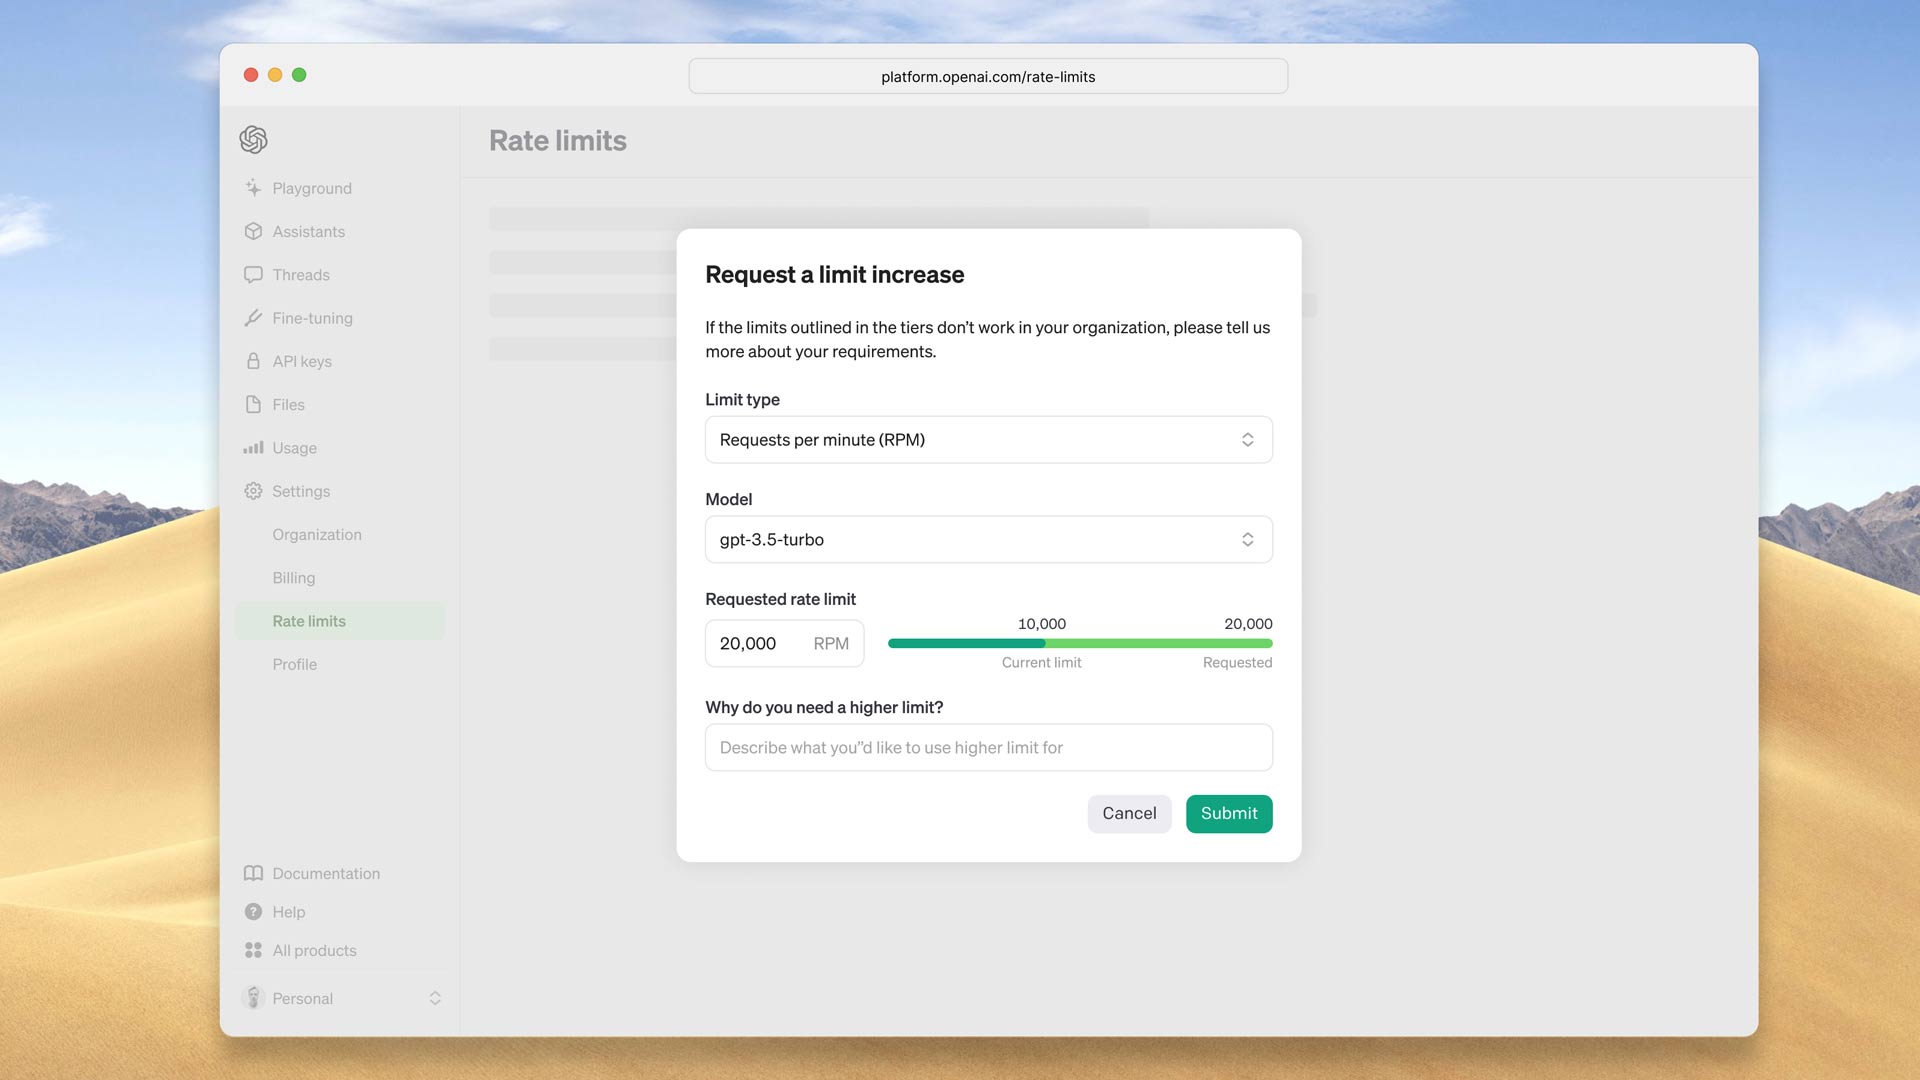The width and height of the screenshot is (1920, 1080).
Task: Click the 'RPM' unit text in input
Action: coord(831,643)
